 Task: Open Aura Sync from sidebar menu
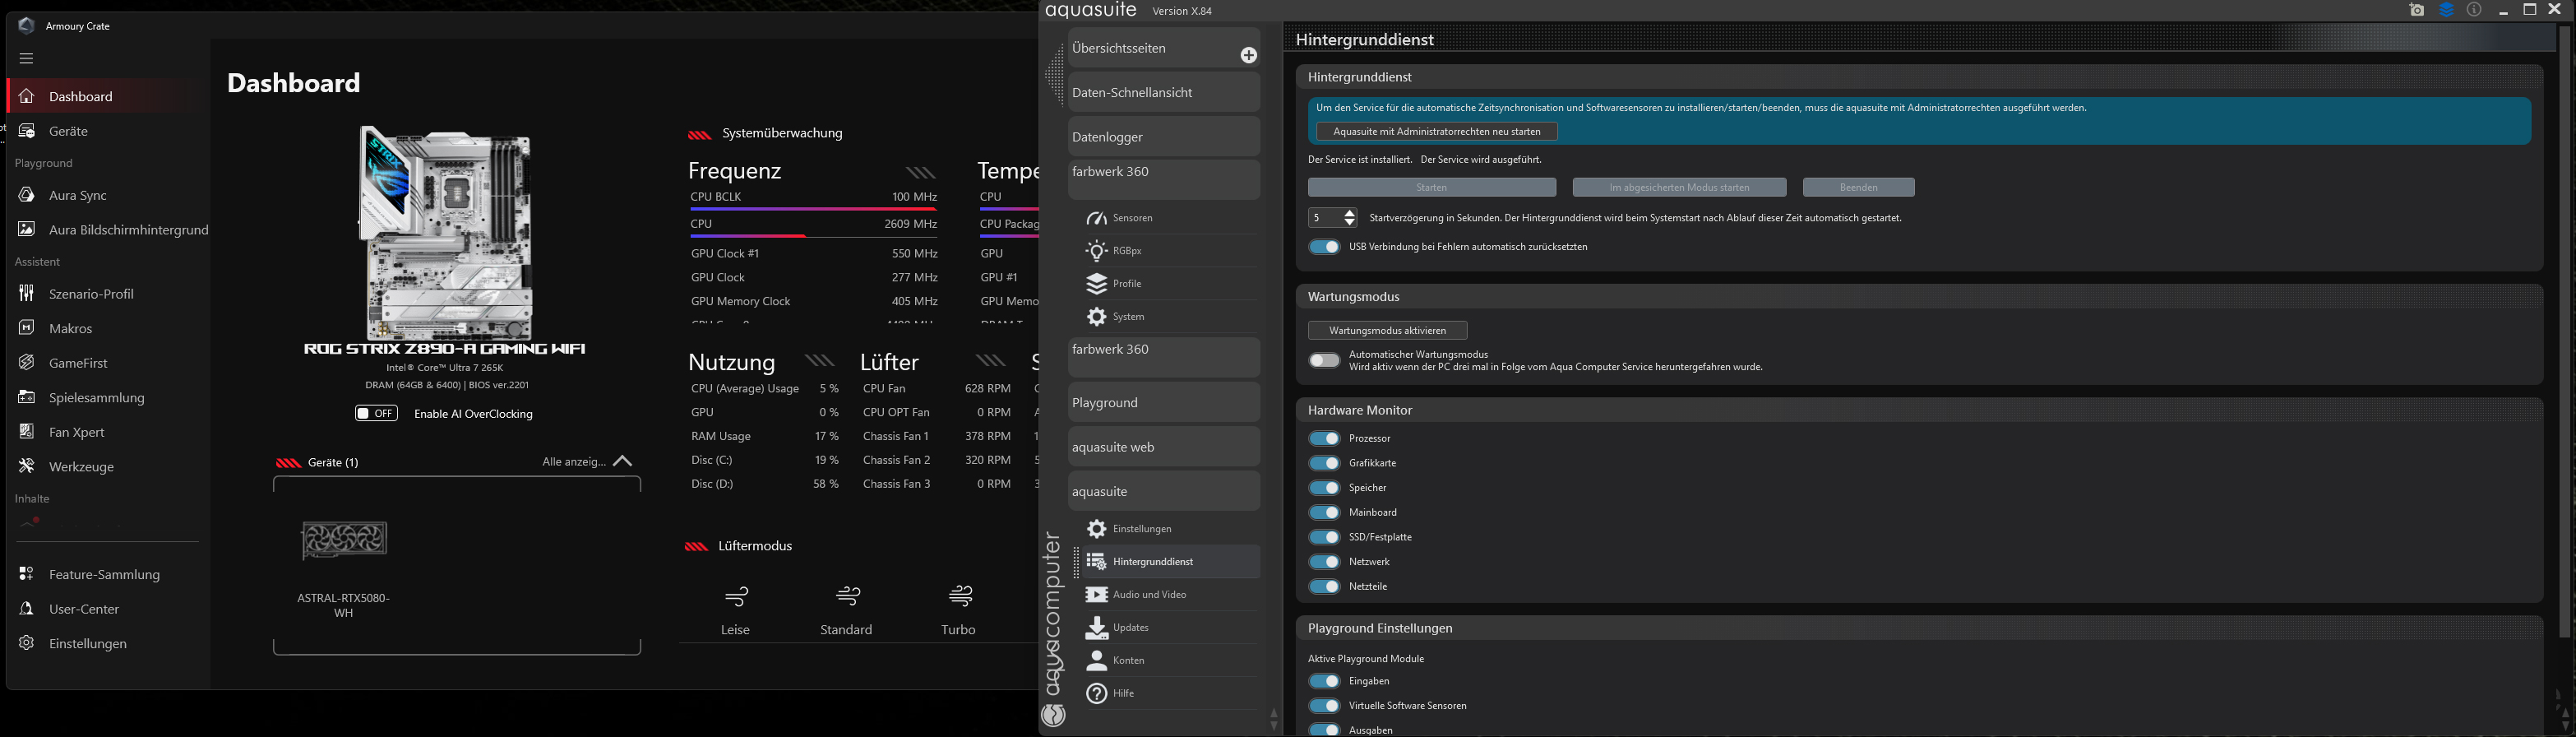[x=77, y=195]
